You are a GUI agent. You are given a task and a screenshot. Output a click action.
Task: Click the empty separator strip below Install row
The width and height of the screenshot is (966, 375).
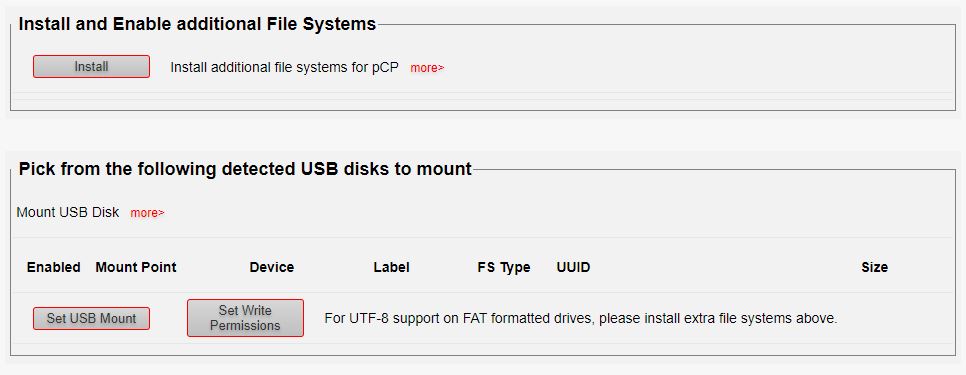pyautogui.click(x=482, y=96)
